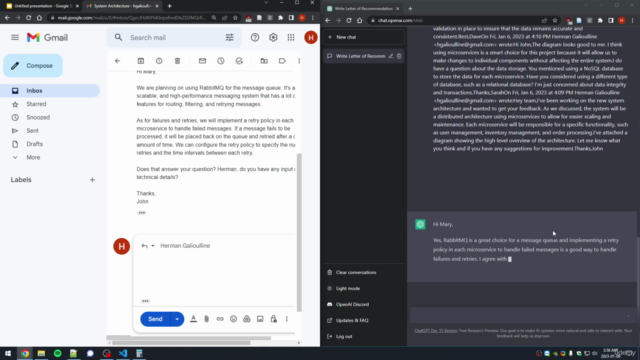Open the Snoozed folder

coord(38,118)
